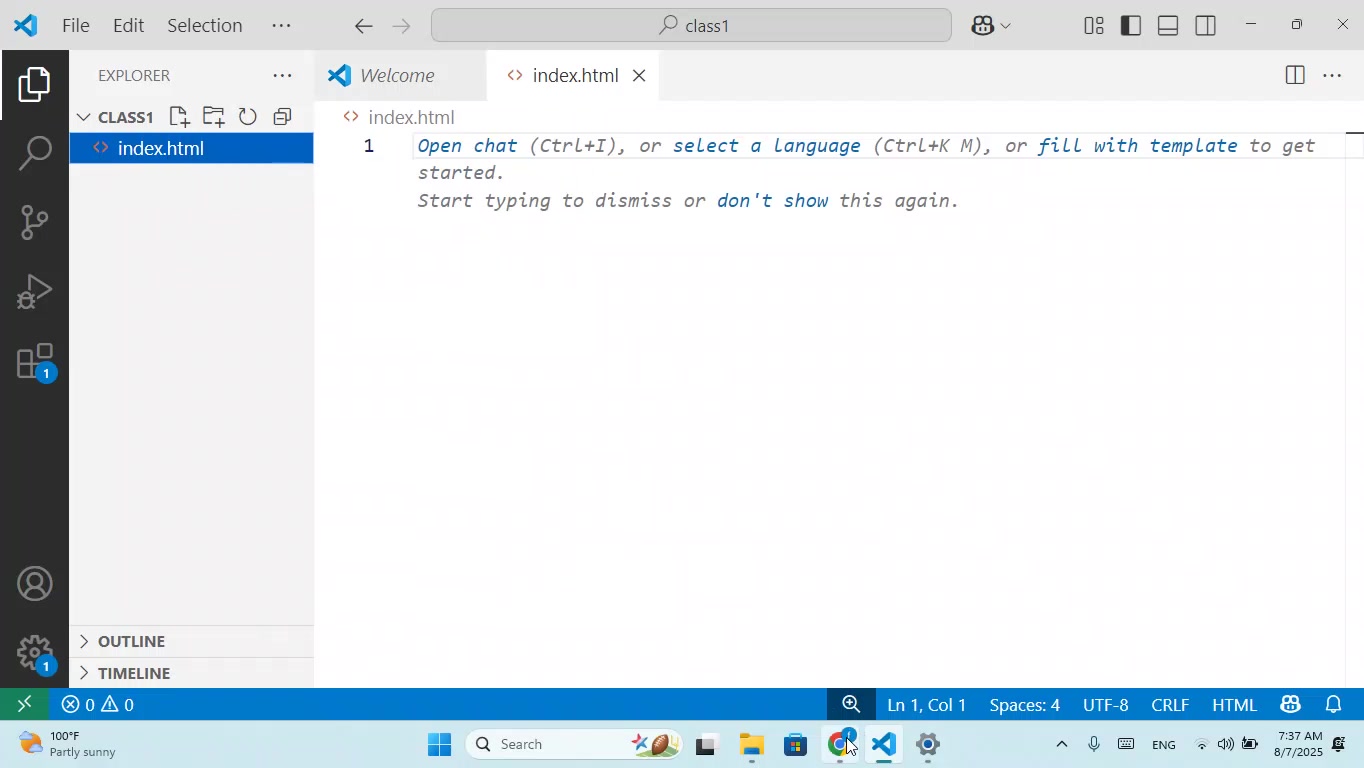Show hidden menu bar items
Viewport: 1364px width, 768px height.
pos(282,26)
